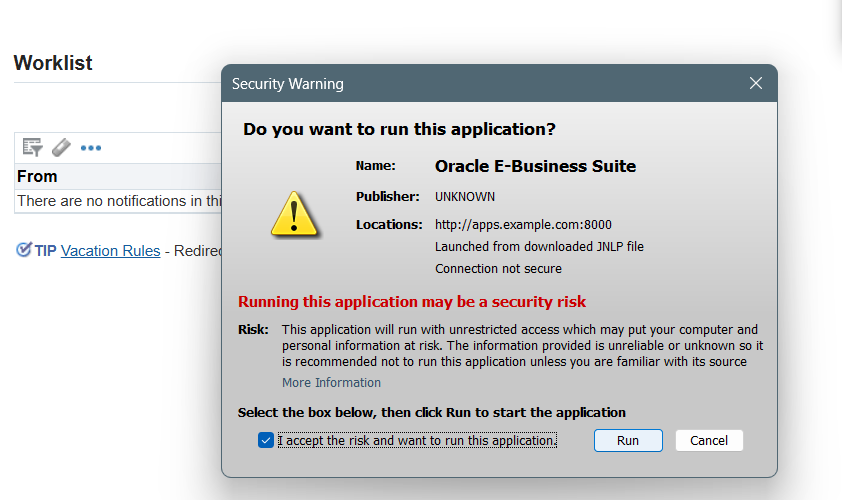This screenshot has height=500, width=842.
Task: Click the Oracle E-Business Suite application name
Action: [x=535, y=166]
